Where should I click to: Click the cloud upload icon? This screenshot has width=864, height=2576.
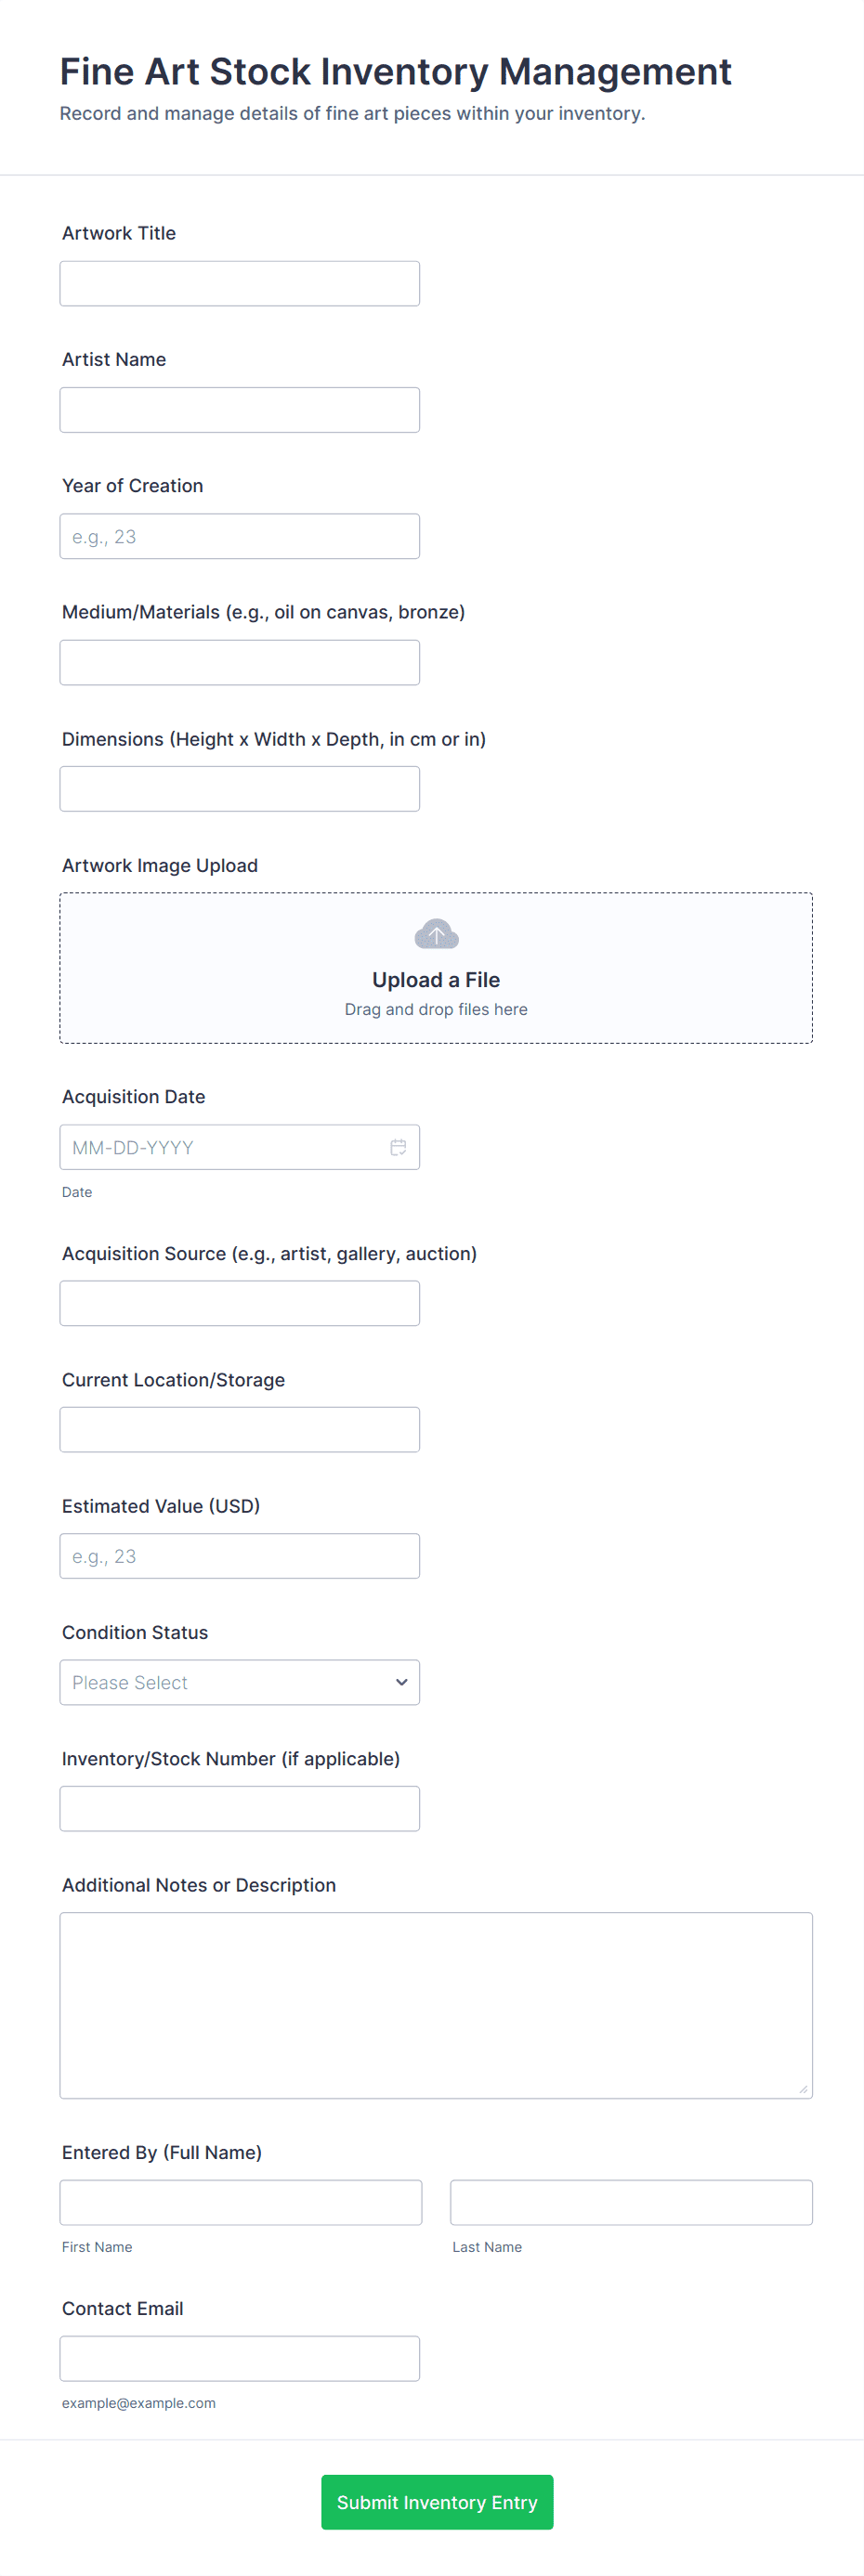tap(436, 935)
